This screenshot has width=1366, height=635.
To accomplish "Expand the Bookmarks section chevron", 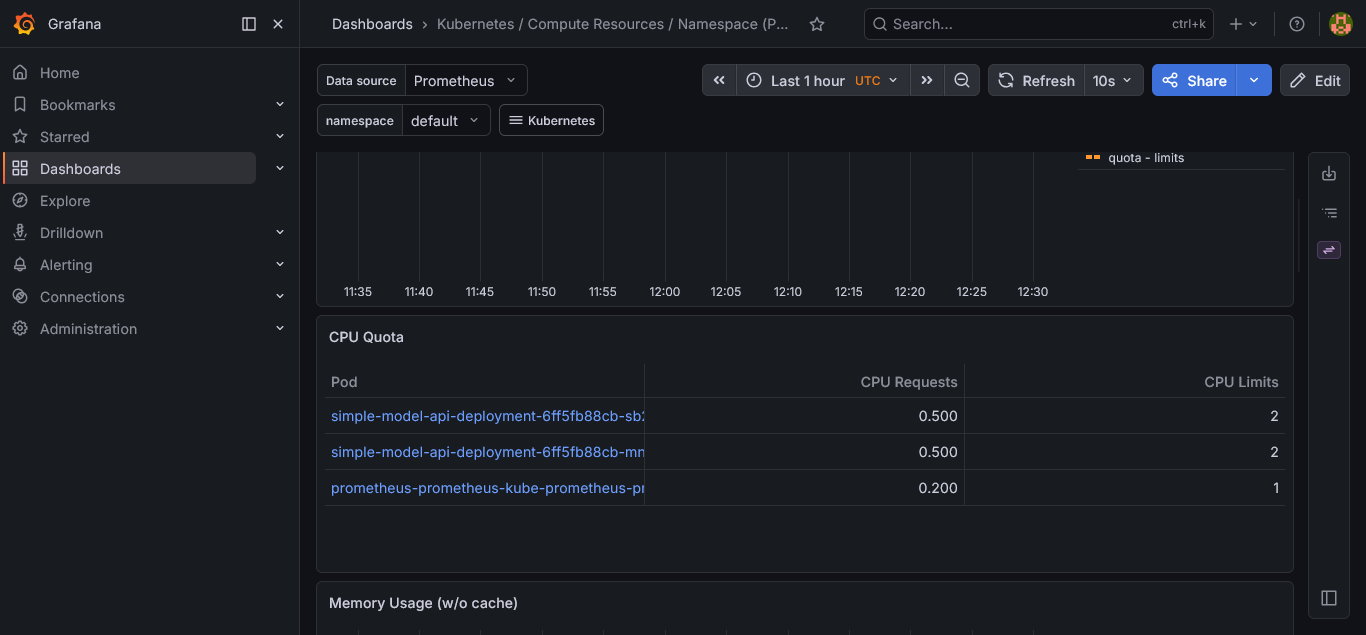I will pos(280,105).
